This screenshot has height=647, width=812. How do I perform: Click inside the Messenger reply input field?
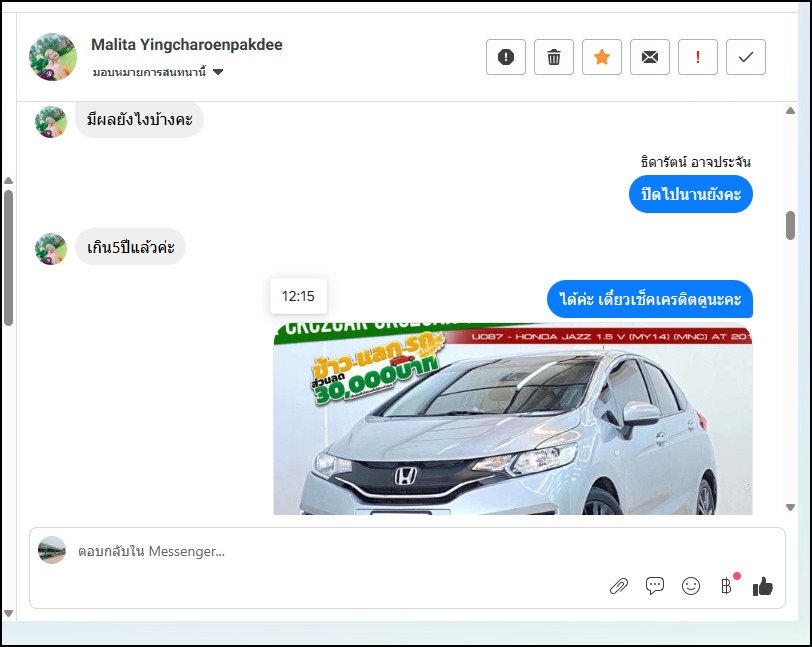407,551
